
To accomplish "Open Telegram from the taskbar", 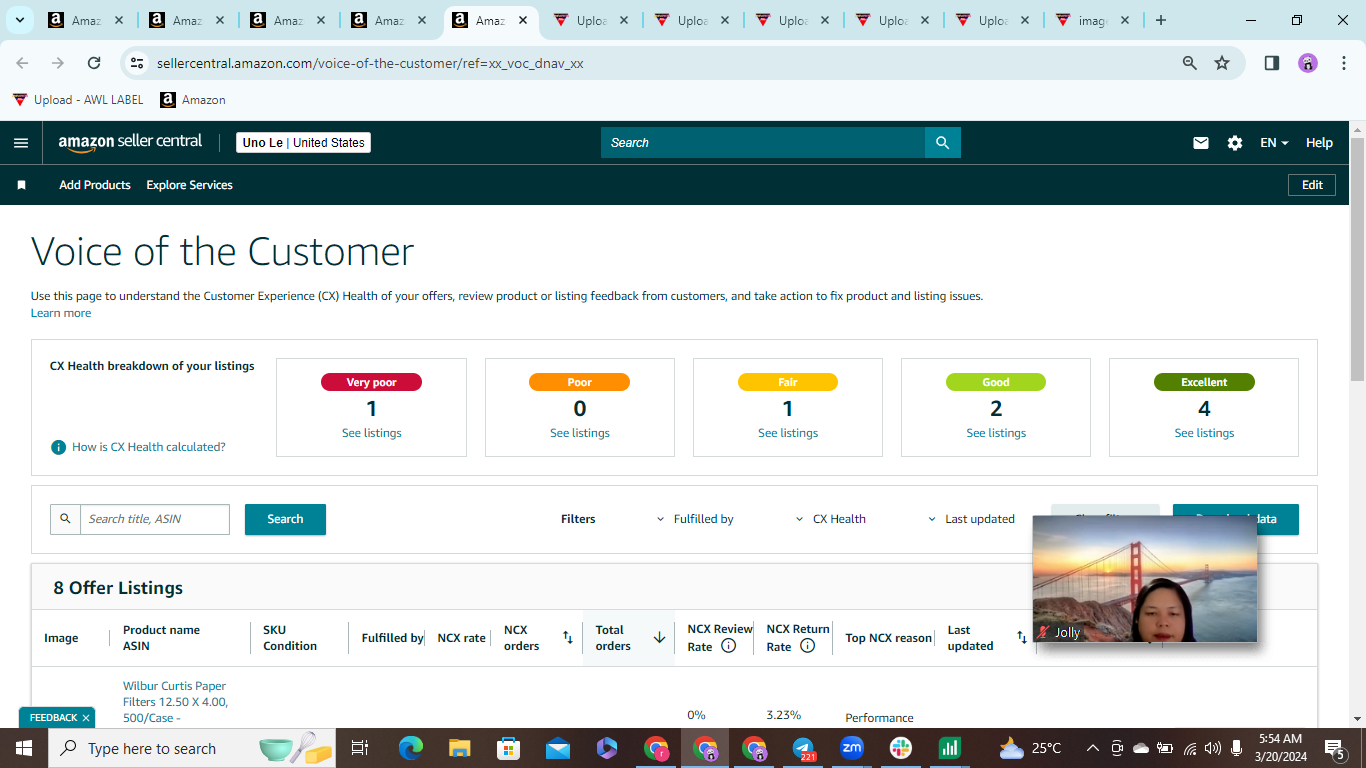I will pyautogui.click(x=803, y=748).
